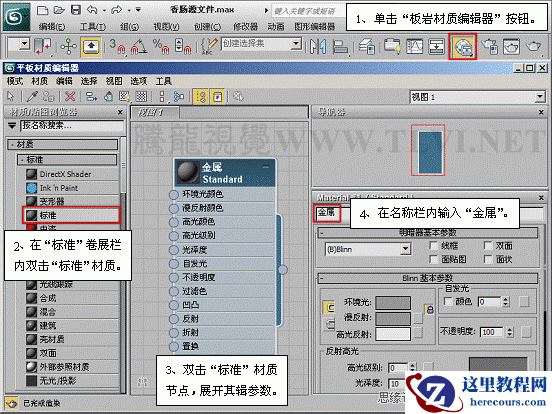Open the 工具 menu in material editor
Viewport: 552px width, 414px height.
pyautogui.click(x=164, y=81)
